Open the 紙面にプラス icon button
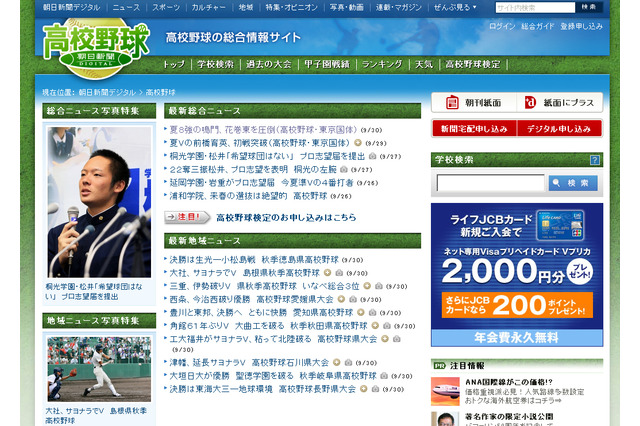The height and width of the screenshot is (426, 640). coord(560,102)
